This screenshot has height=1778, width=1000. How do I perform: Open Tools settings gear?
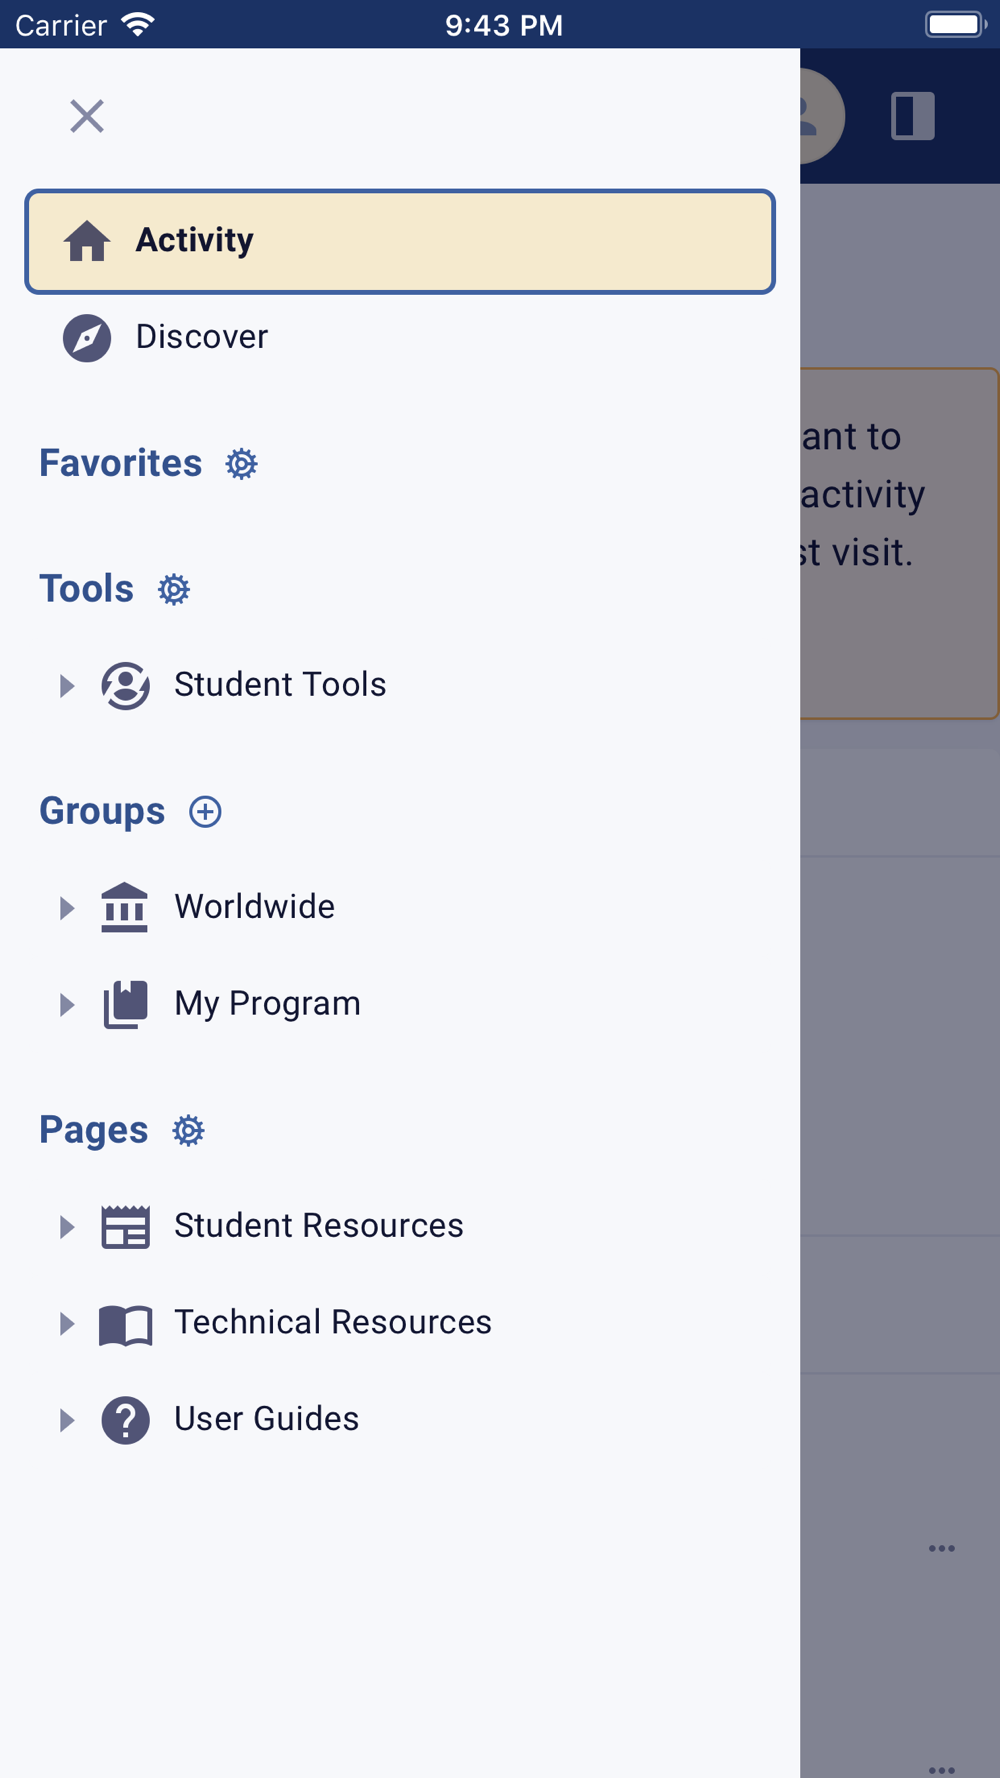[174, 590]
